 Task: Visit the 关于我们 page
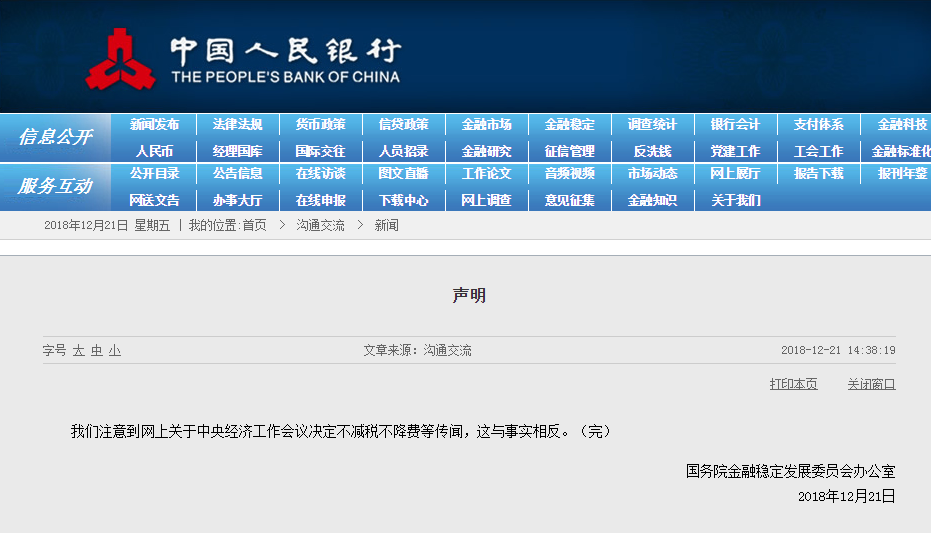pyautogui.click(x=735, y=200)
